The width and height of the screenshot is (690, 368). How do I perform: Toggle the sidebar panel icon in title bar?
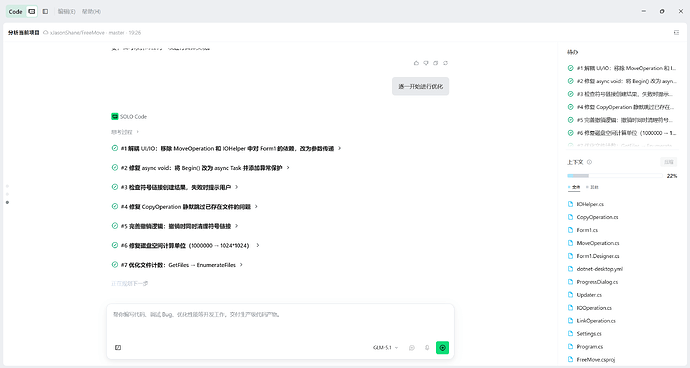click(x=45, y=12)
